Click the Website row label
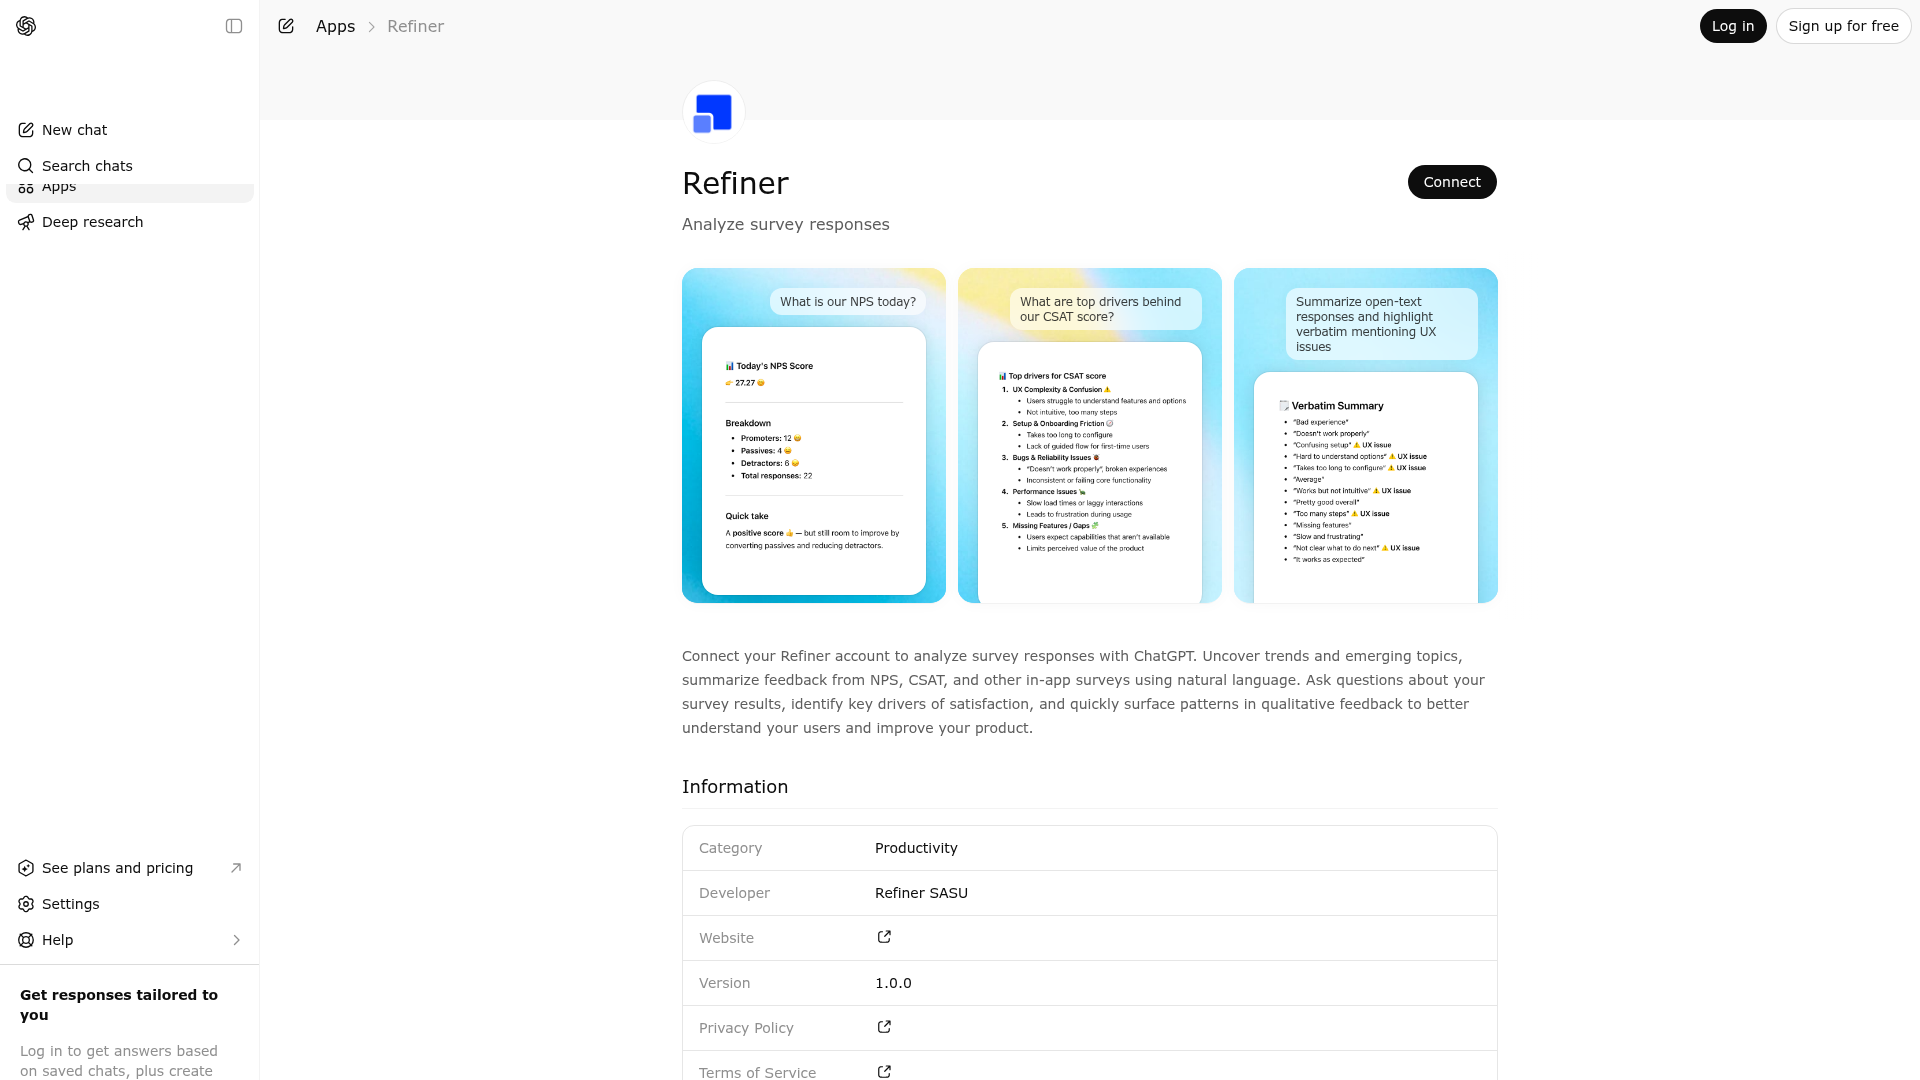 click(726, 938)
